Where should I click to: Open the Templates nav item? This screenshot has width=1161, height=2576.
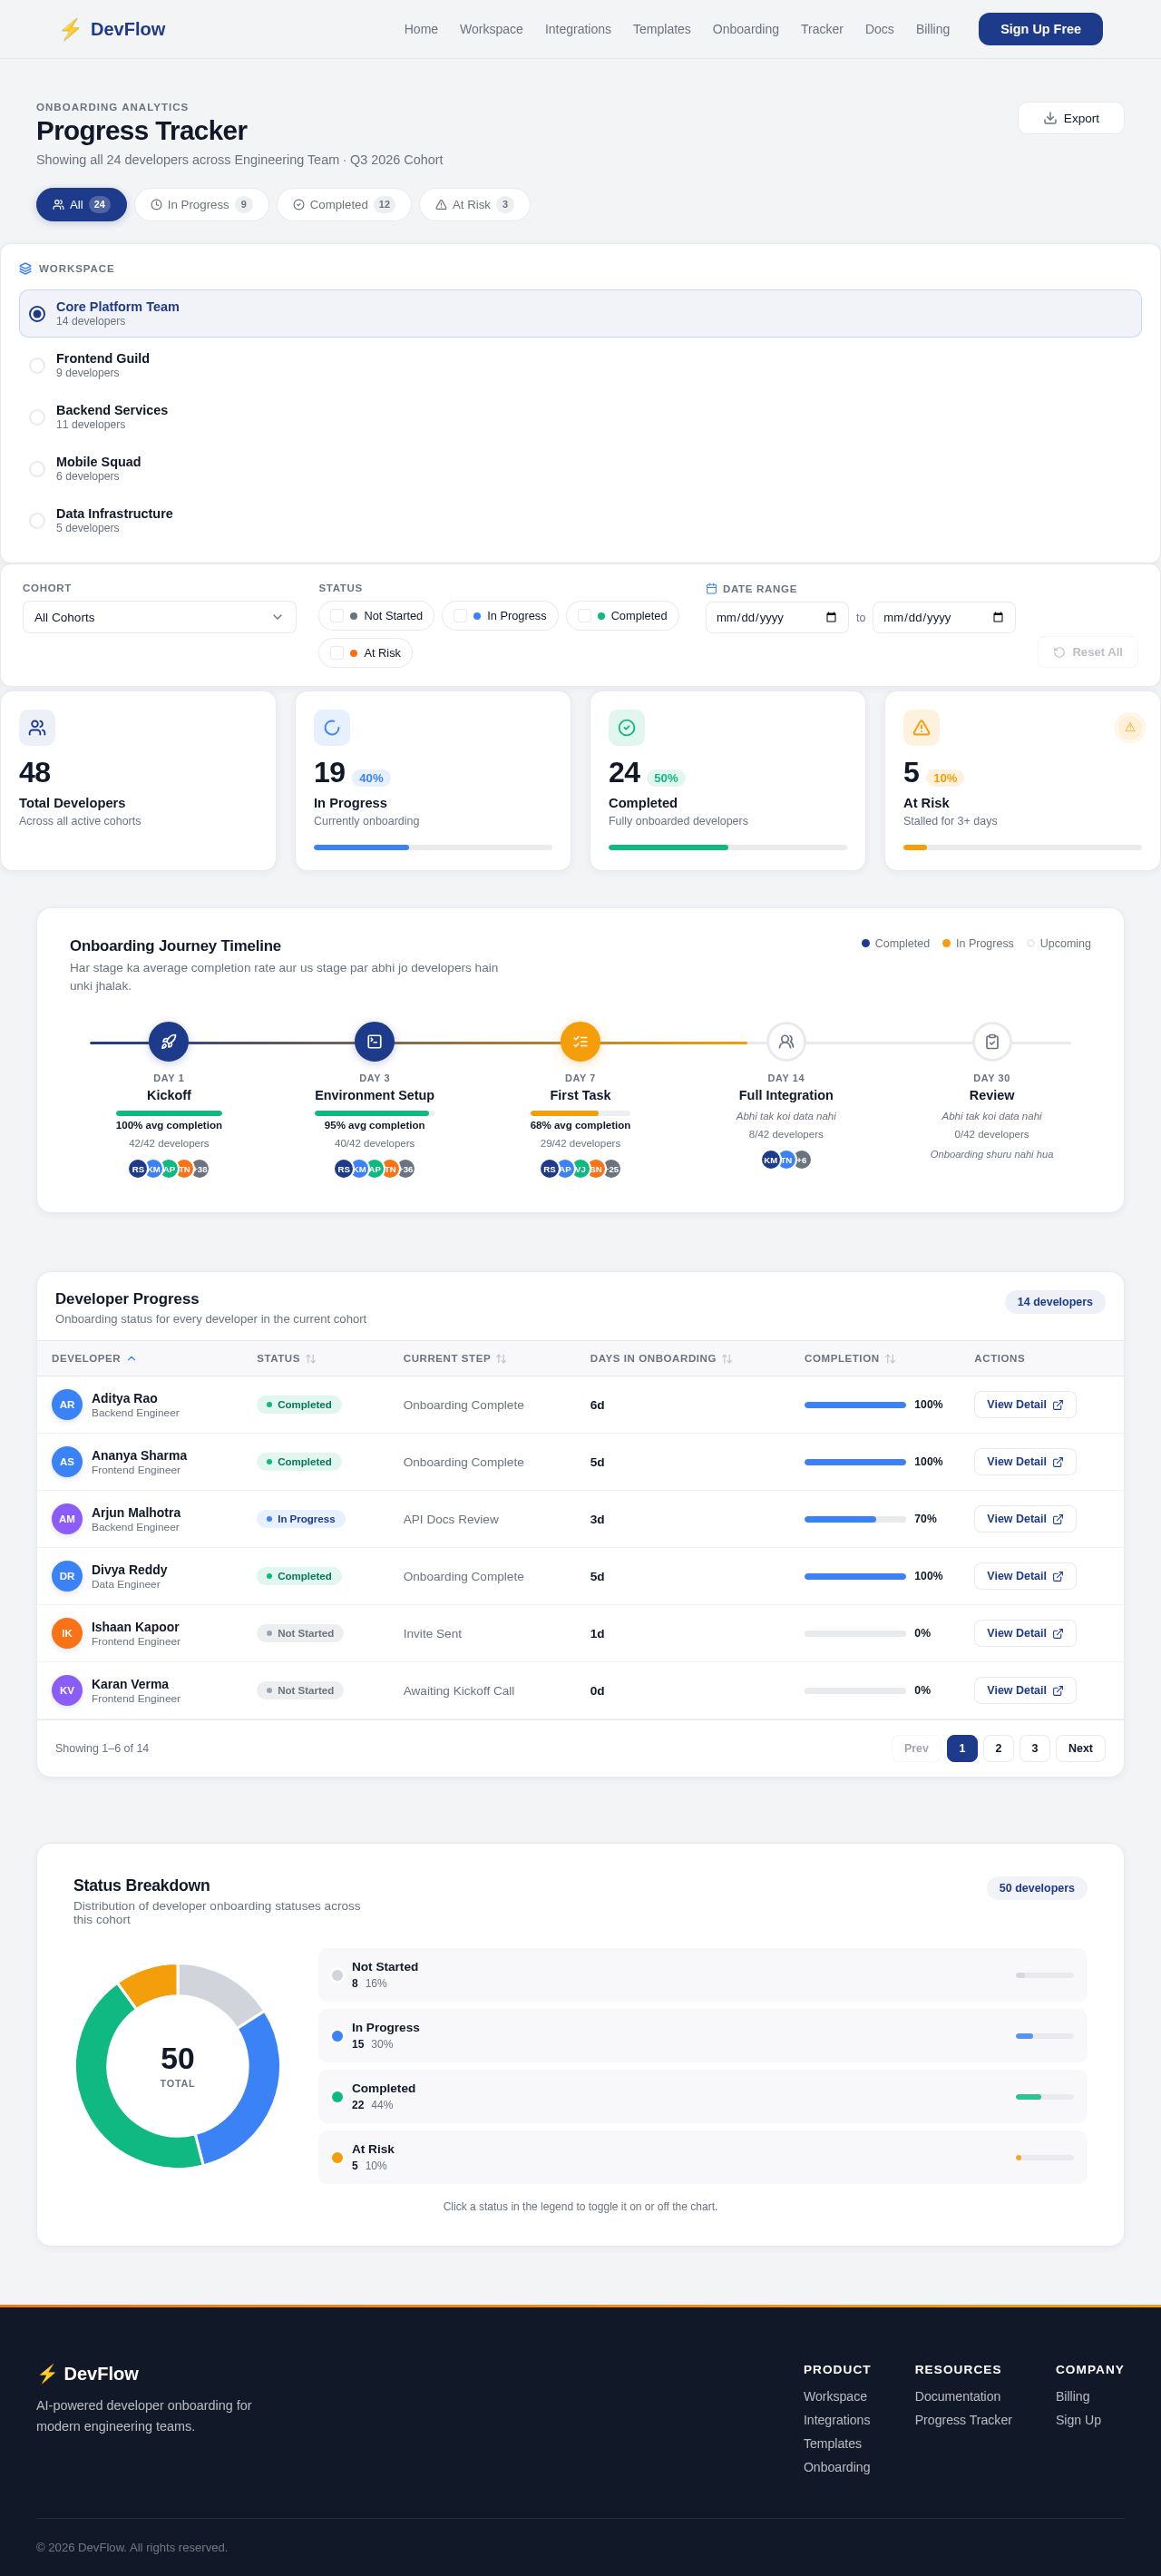(662, 29)
